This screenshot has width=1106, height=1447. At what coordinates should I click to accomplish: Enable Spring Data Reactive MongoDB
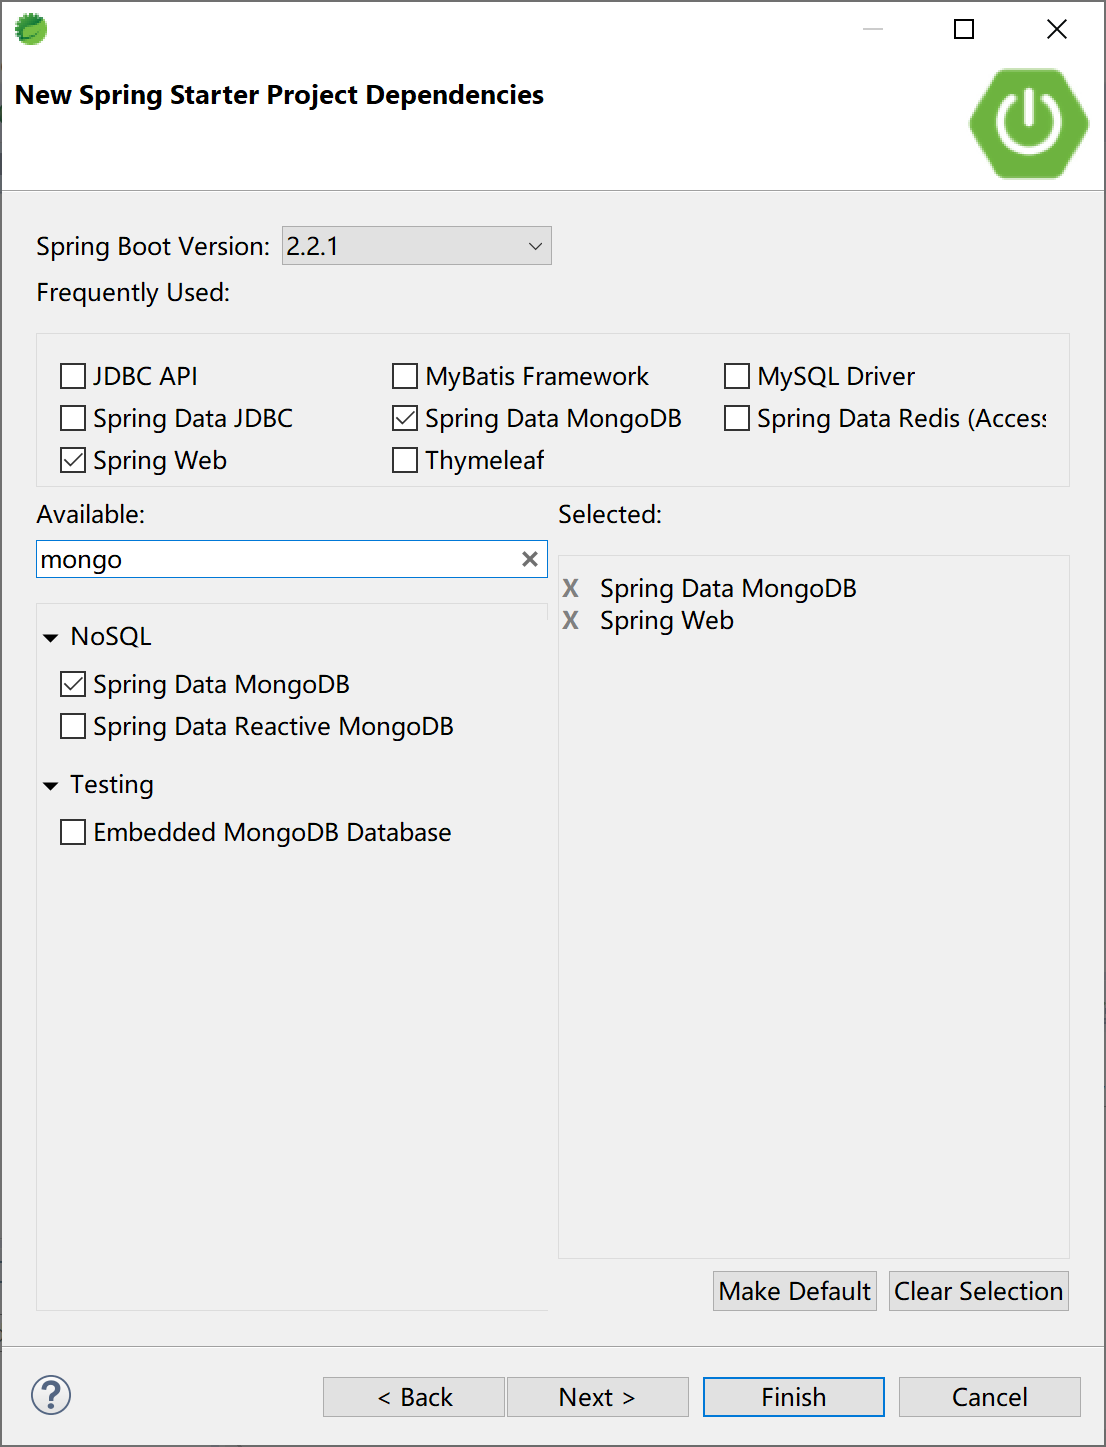[73, 726]
